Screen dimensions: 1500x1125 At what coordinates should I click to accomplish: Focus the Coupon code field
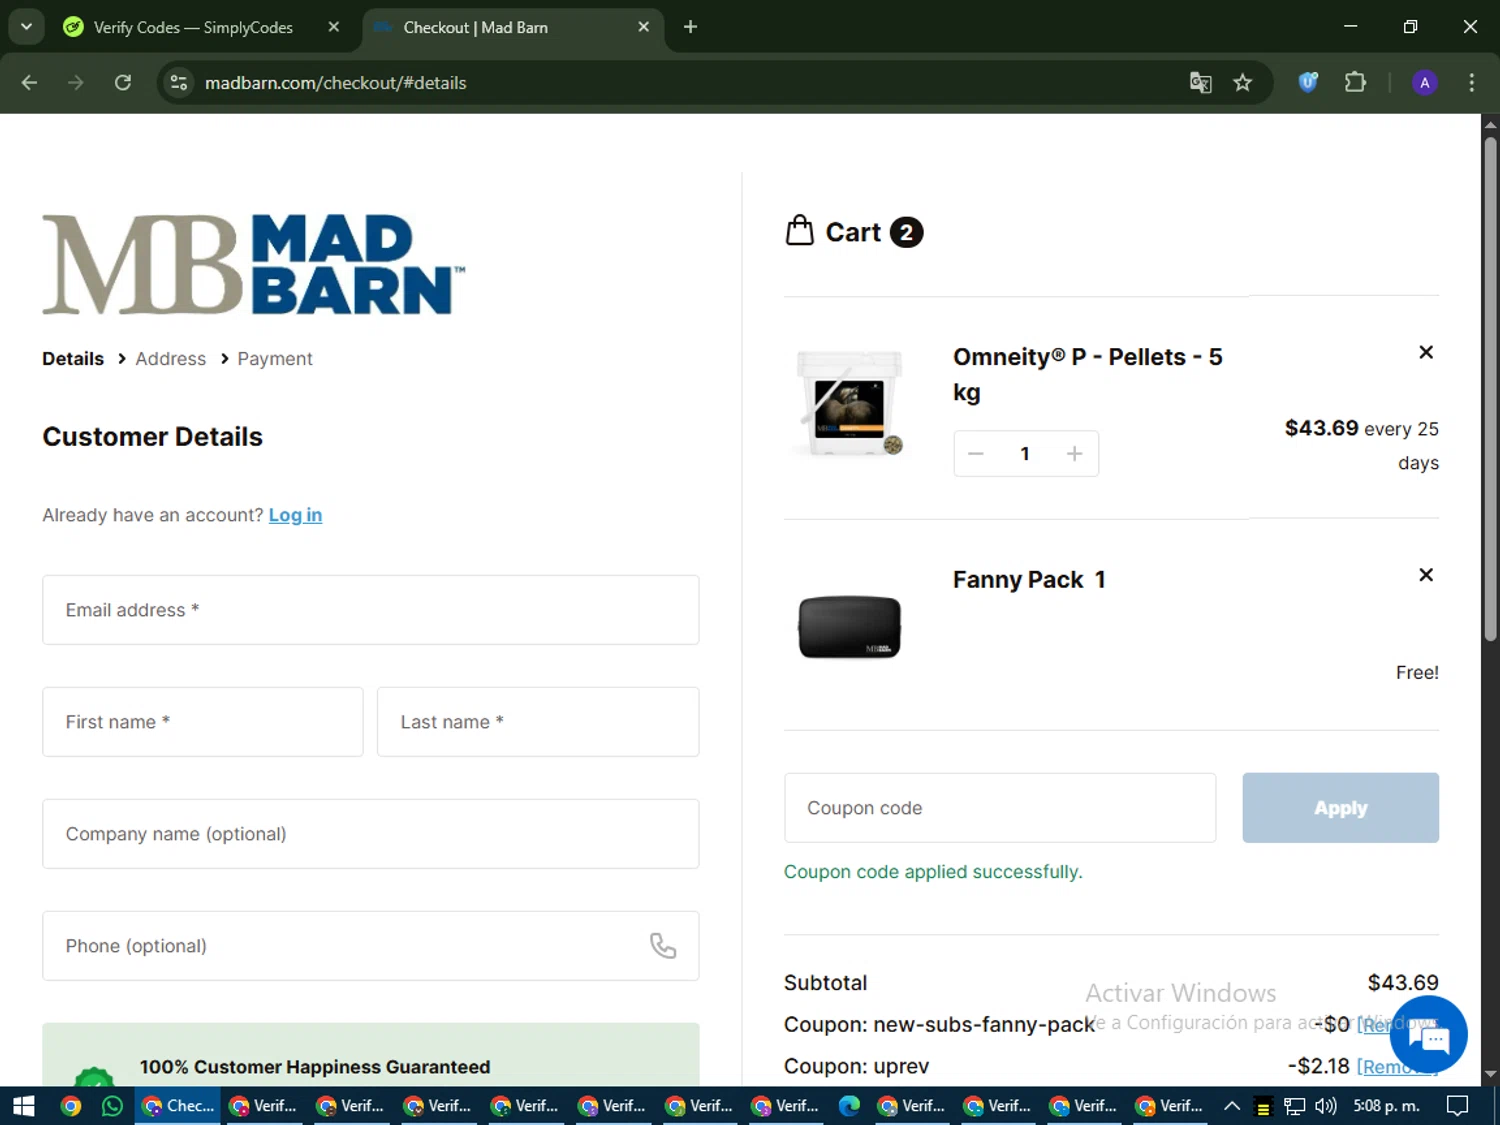pos(1000,808)
